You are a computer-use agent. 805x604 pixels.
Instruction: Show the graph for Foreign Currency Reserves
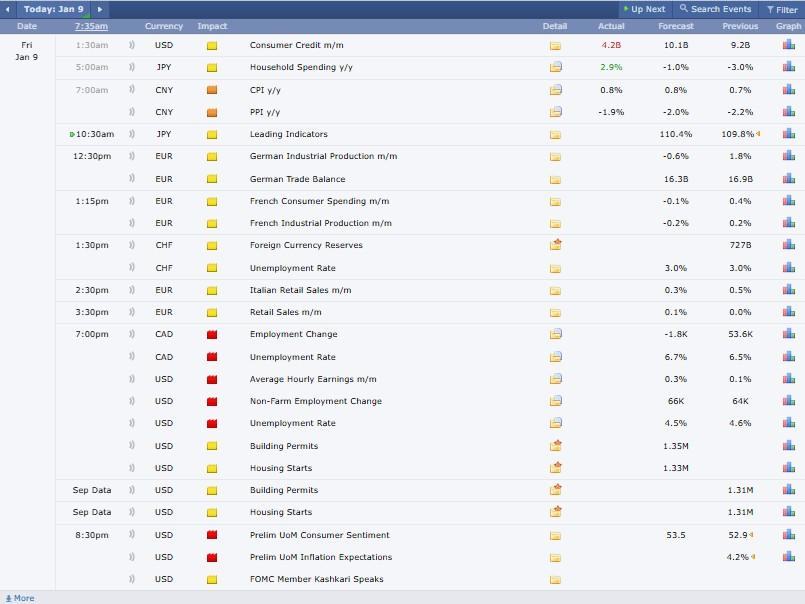tap(788, 245)
